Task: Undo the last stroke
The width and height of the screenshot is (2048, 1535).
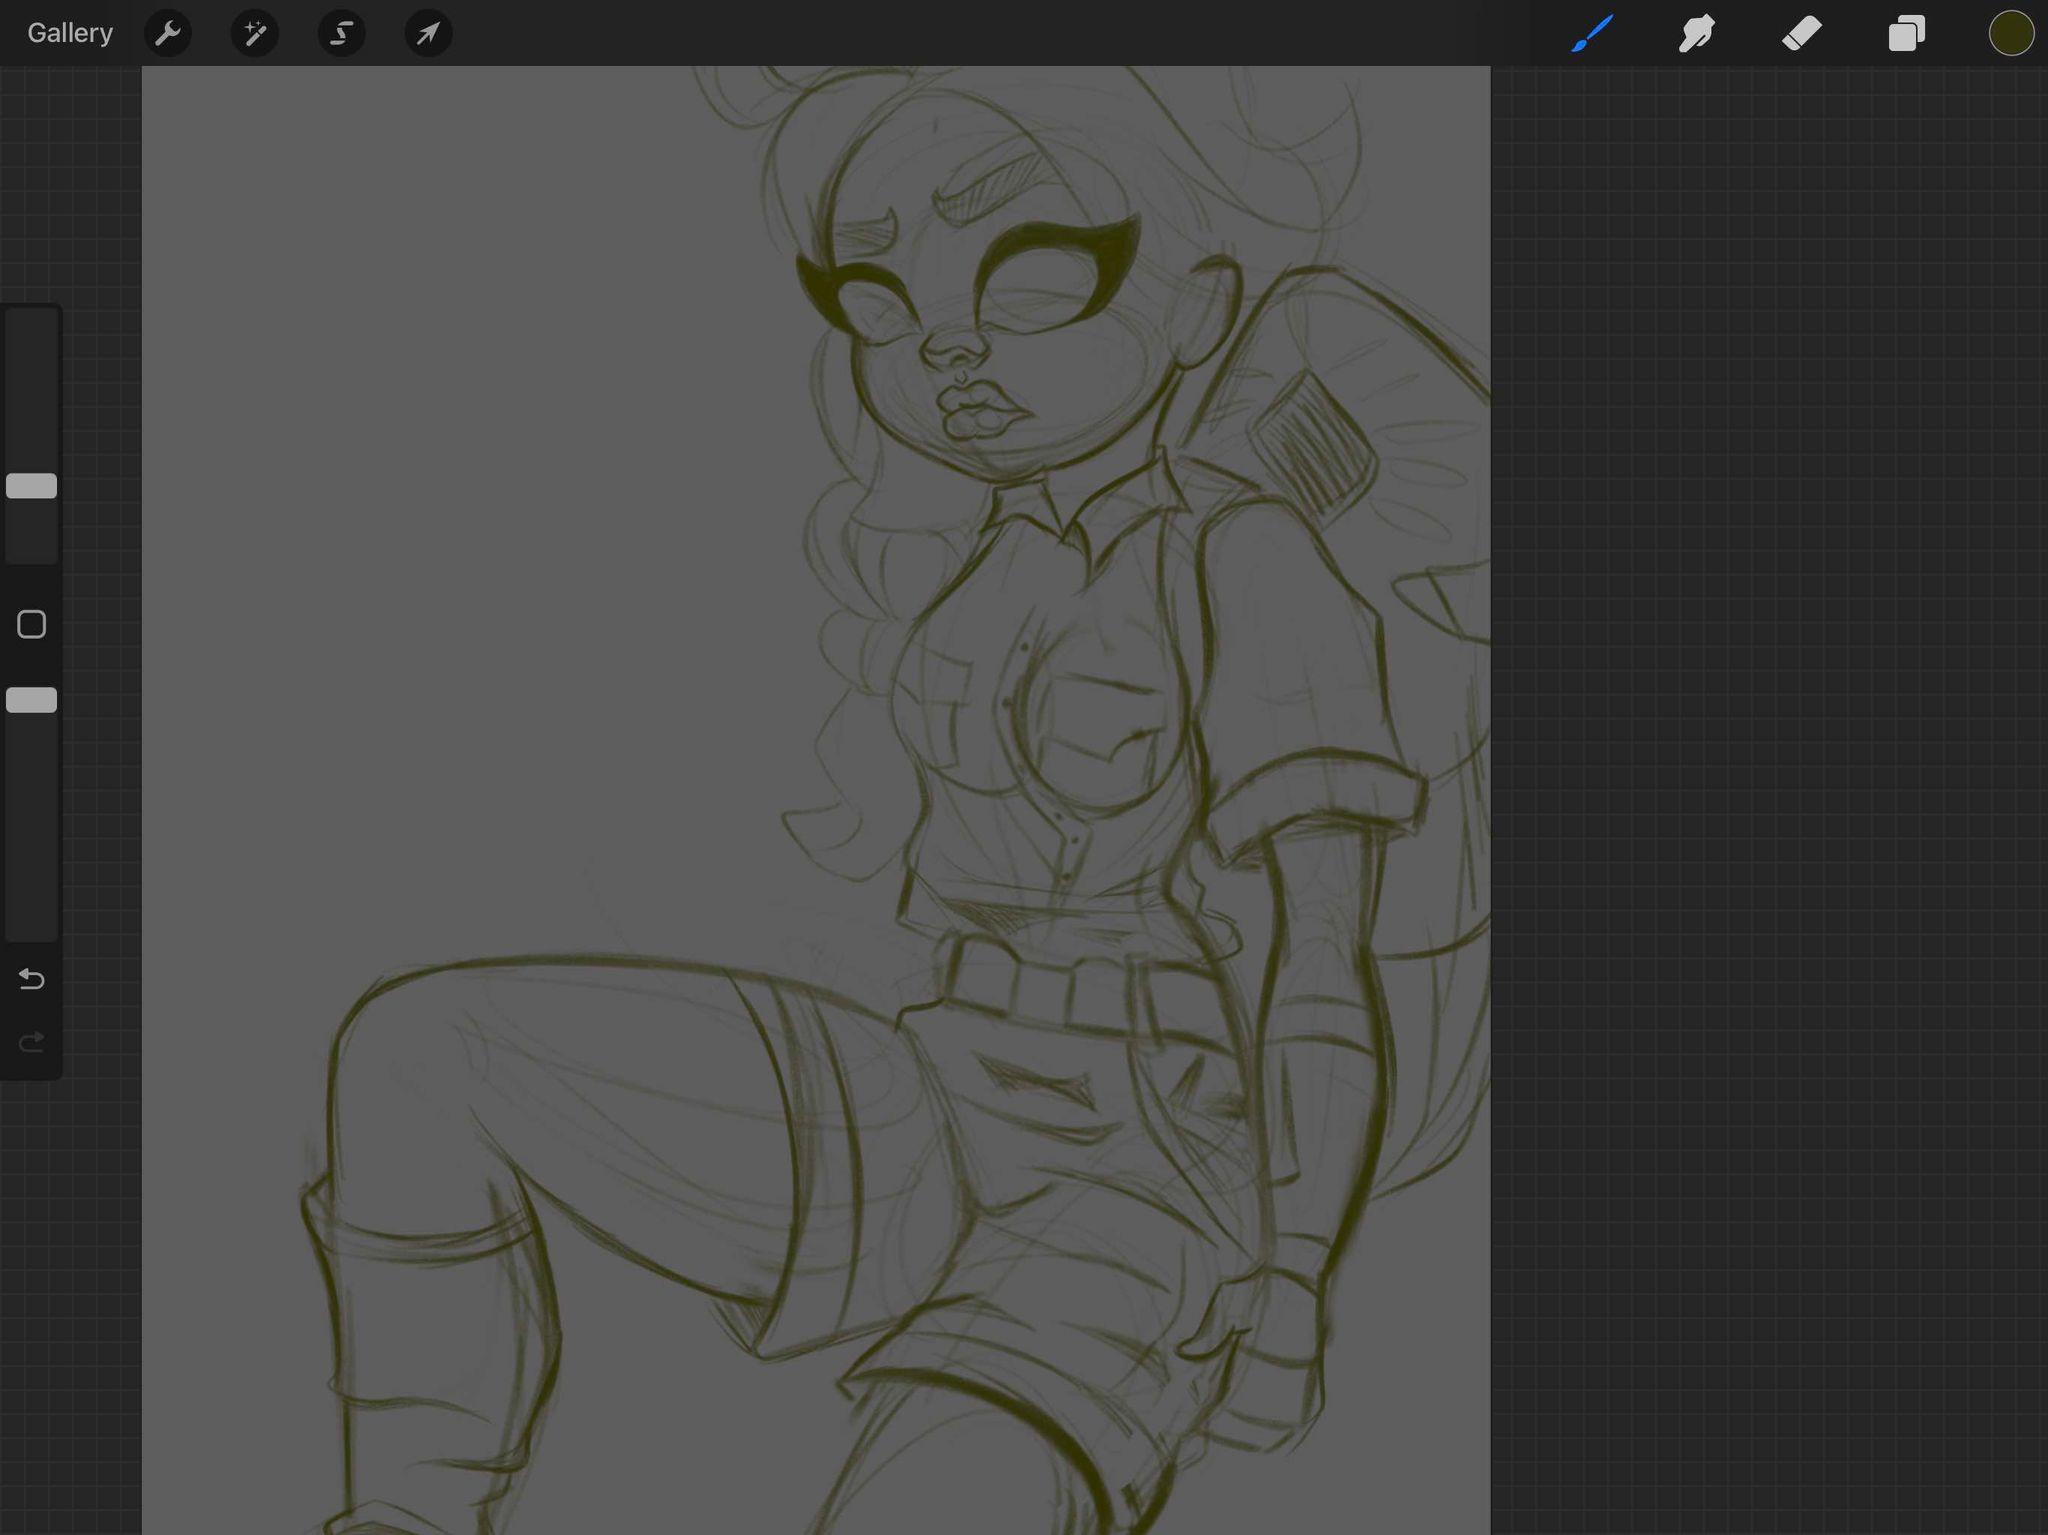Action: (32, 978)
